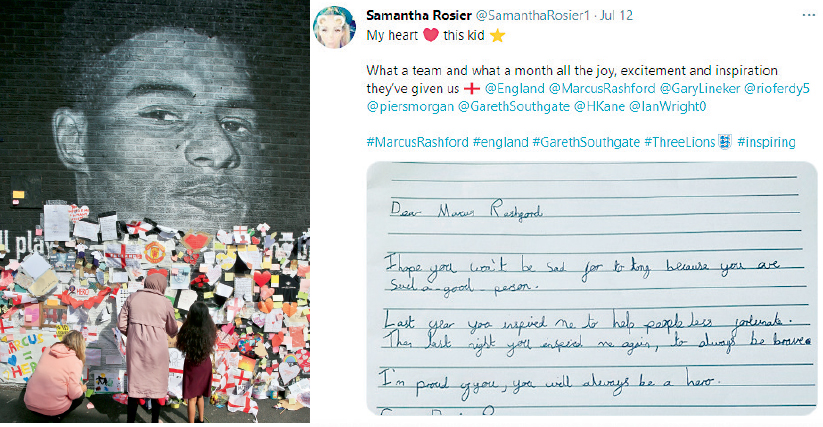Click the @SamanthaRosier1 handle
The image size is (823, 427).
pos(515,16)
